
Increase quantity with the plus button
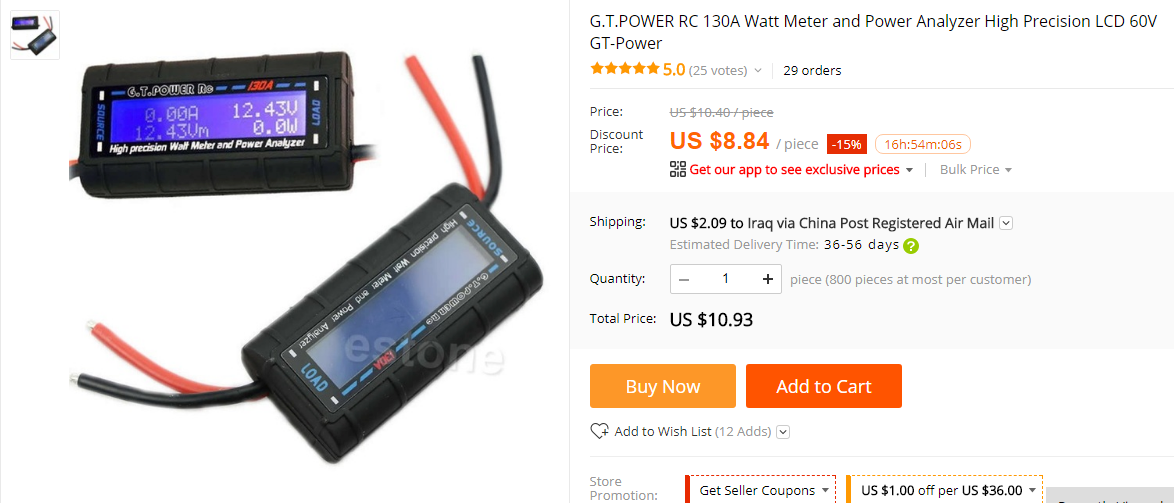tap(767, 279)
